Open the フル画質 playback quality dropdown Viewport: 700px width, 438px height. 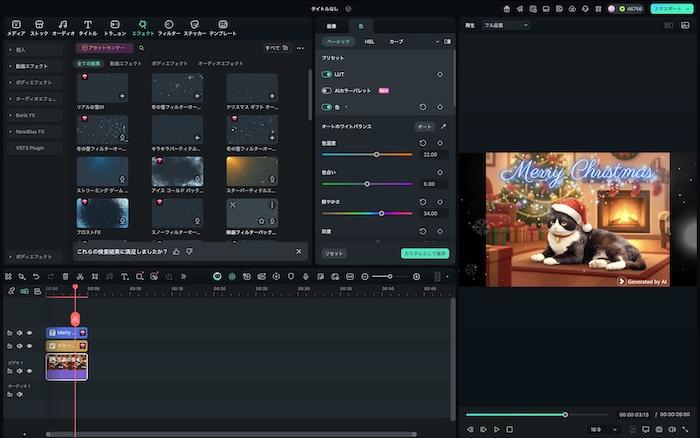505,24
